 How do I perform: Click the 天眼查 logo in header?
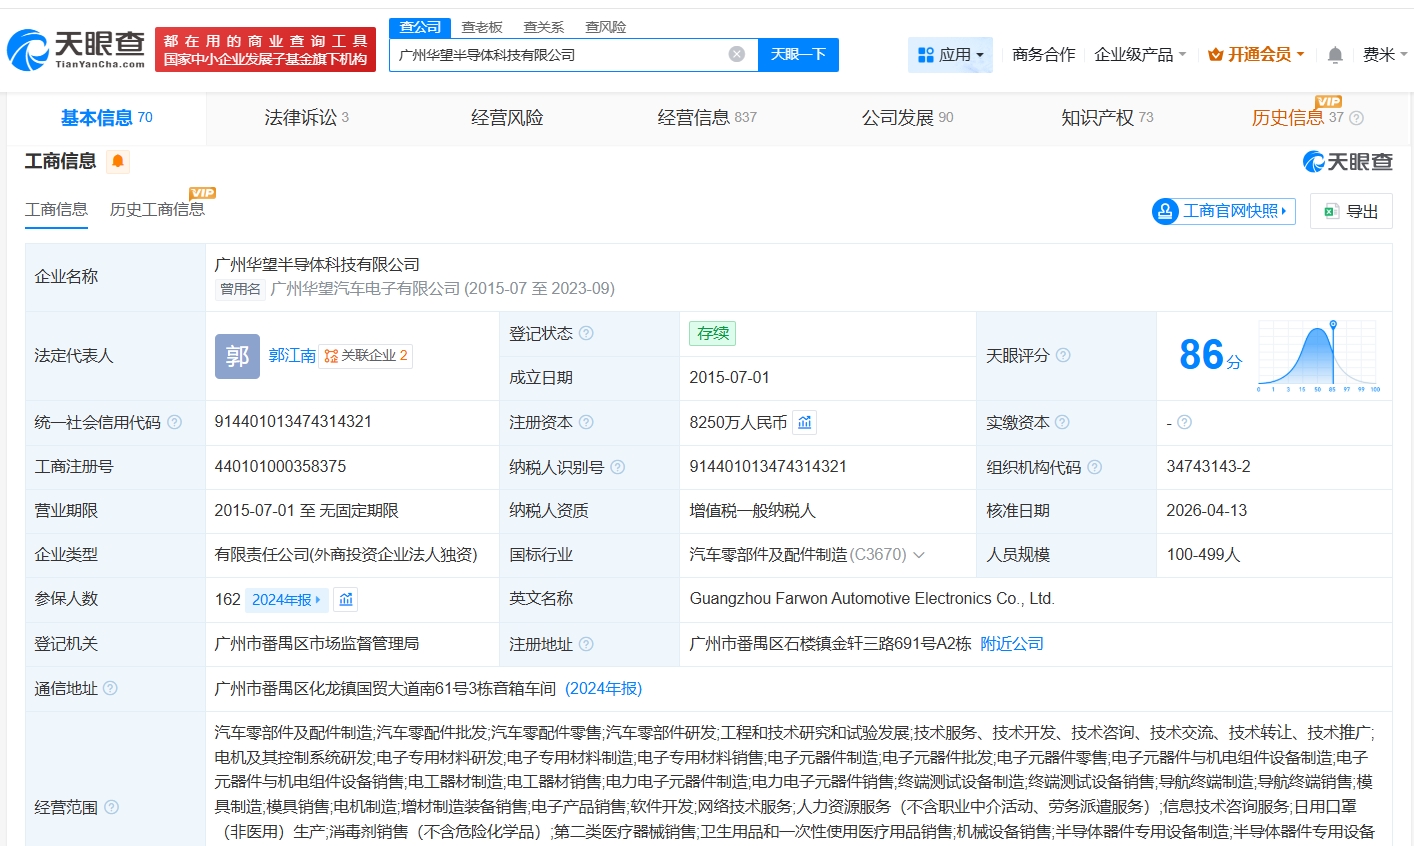click(77, 49)
